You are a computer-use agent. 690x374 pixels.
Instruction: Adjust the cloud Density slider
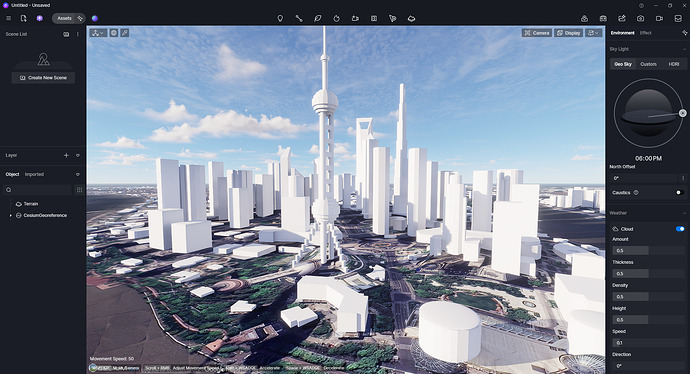click(x=648, y=297)
